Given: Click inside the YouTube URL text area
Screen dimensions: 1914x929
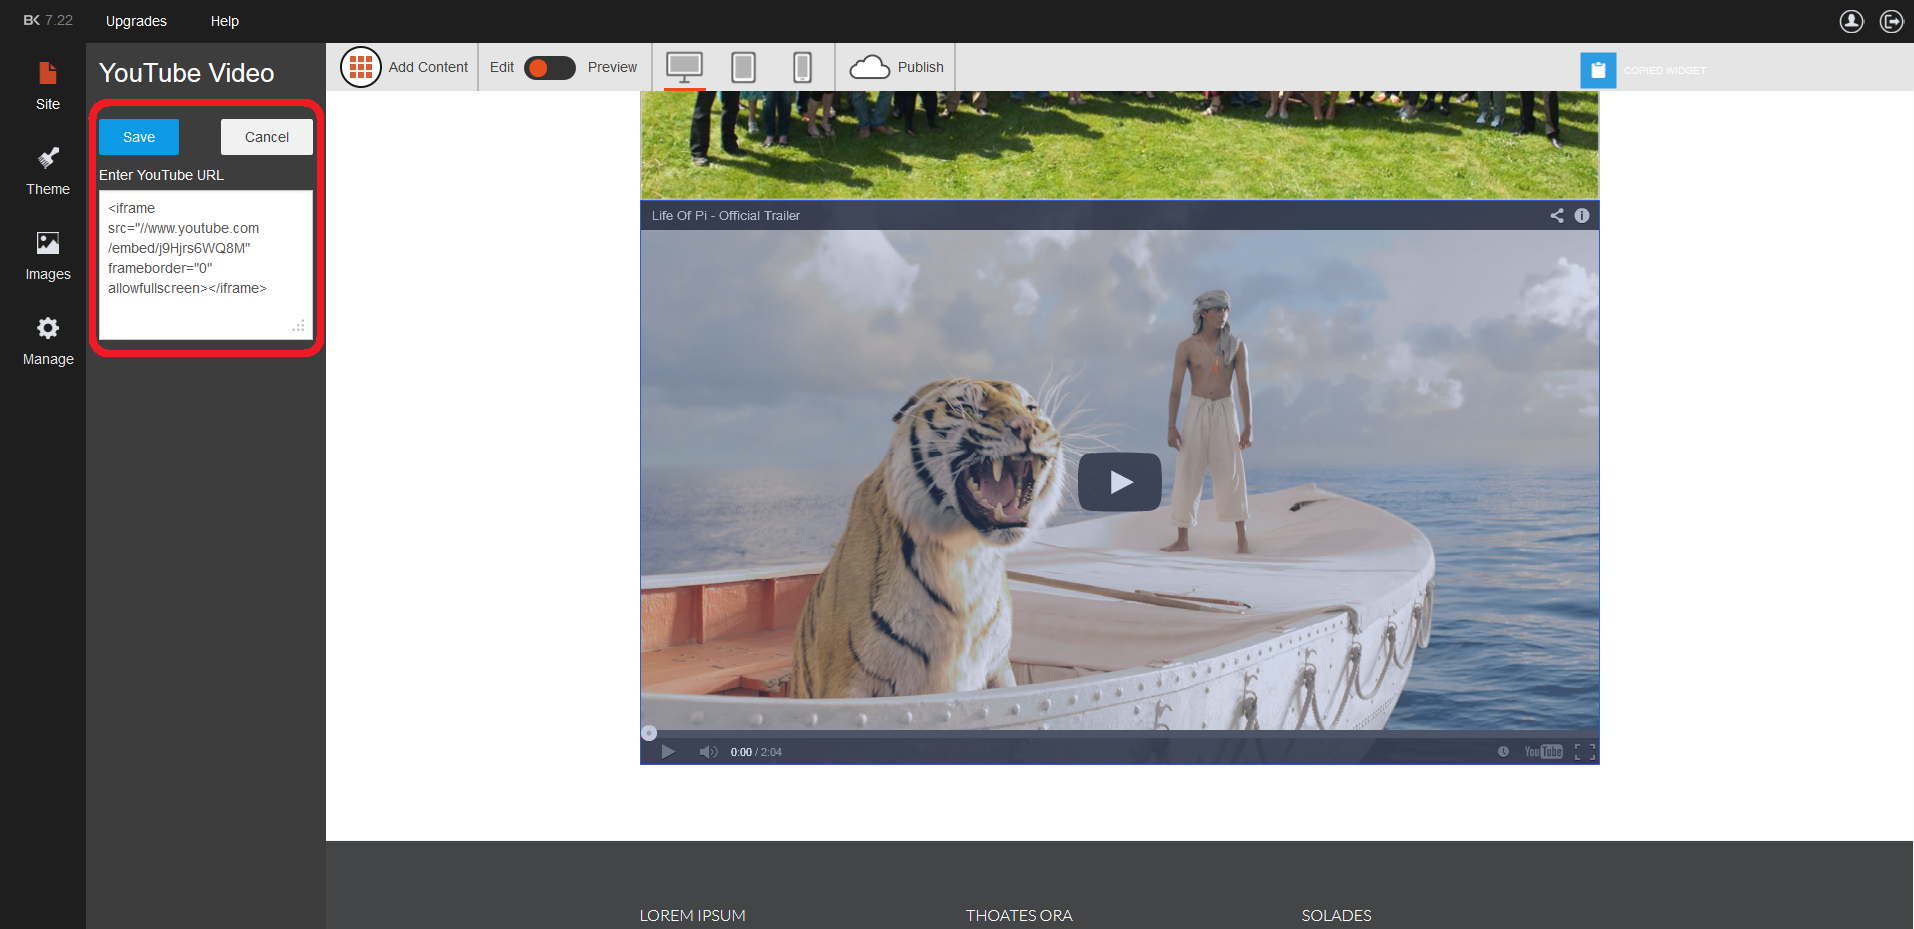Looking at the screenshot, I should (206, 265).
